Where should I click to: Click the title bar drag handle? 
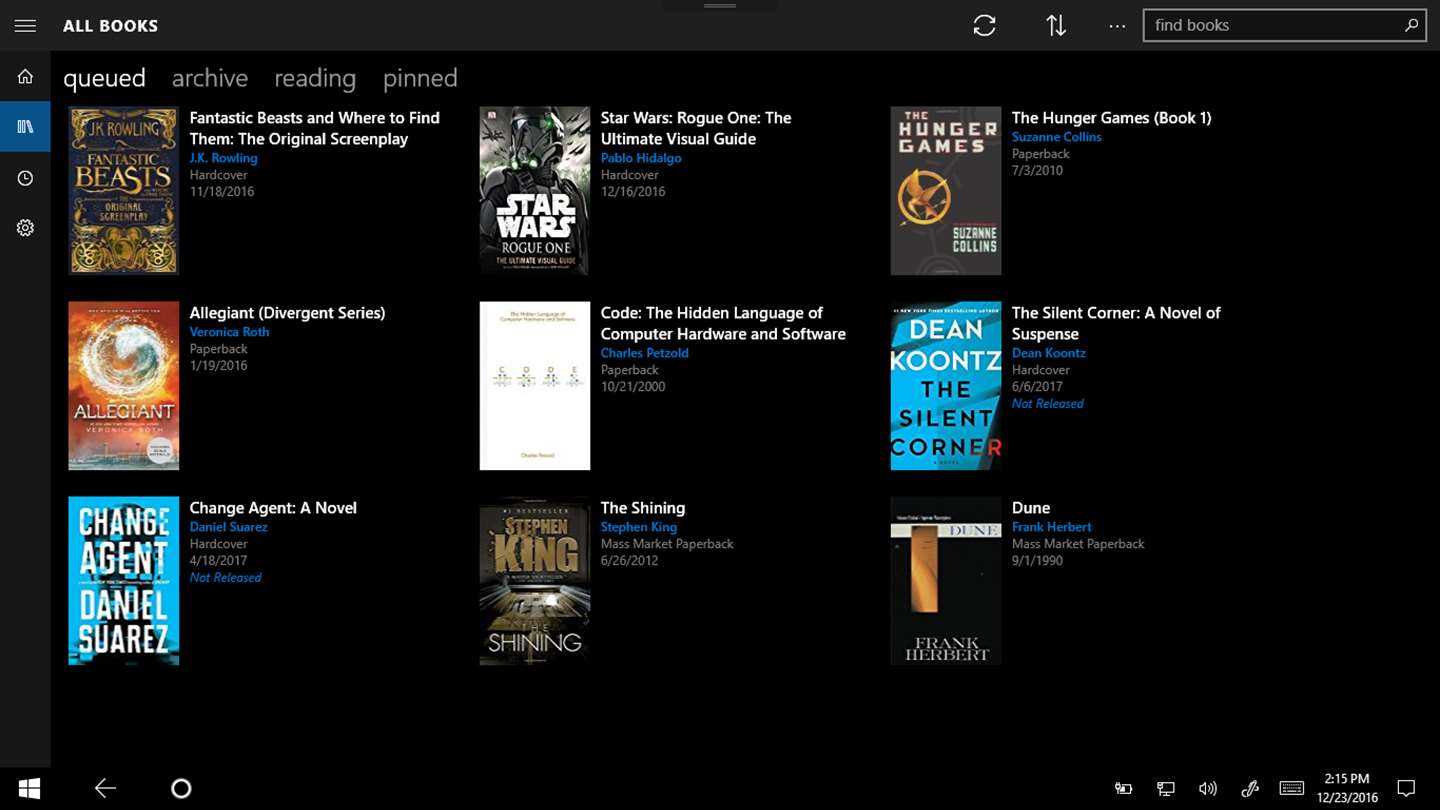[720, 5]
